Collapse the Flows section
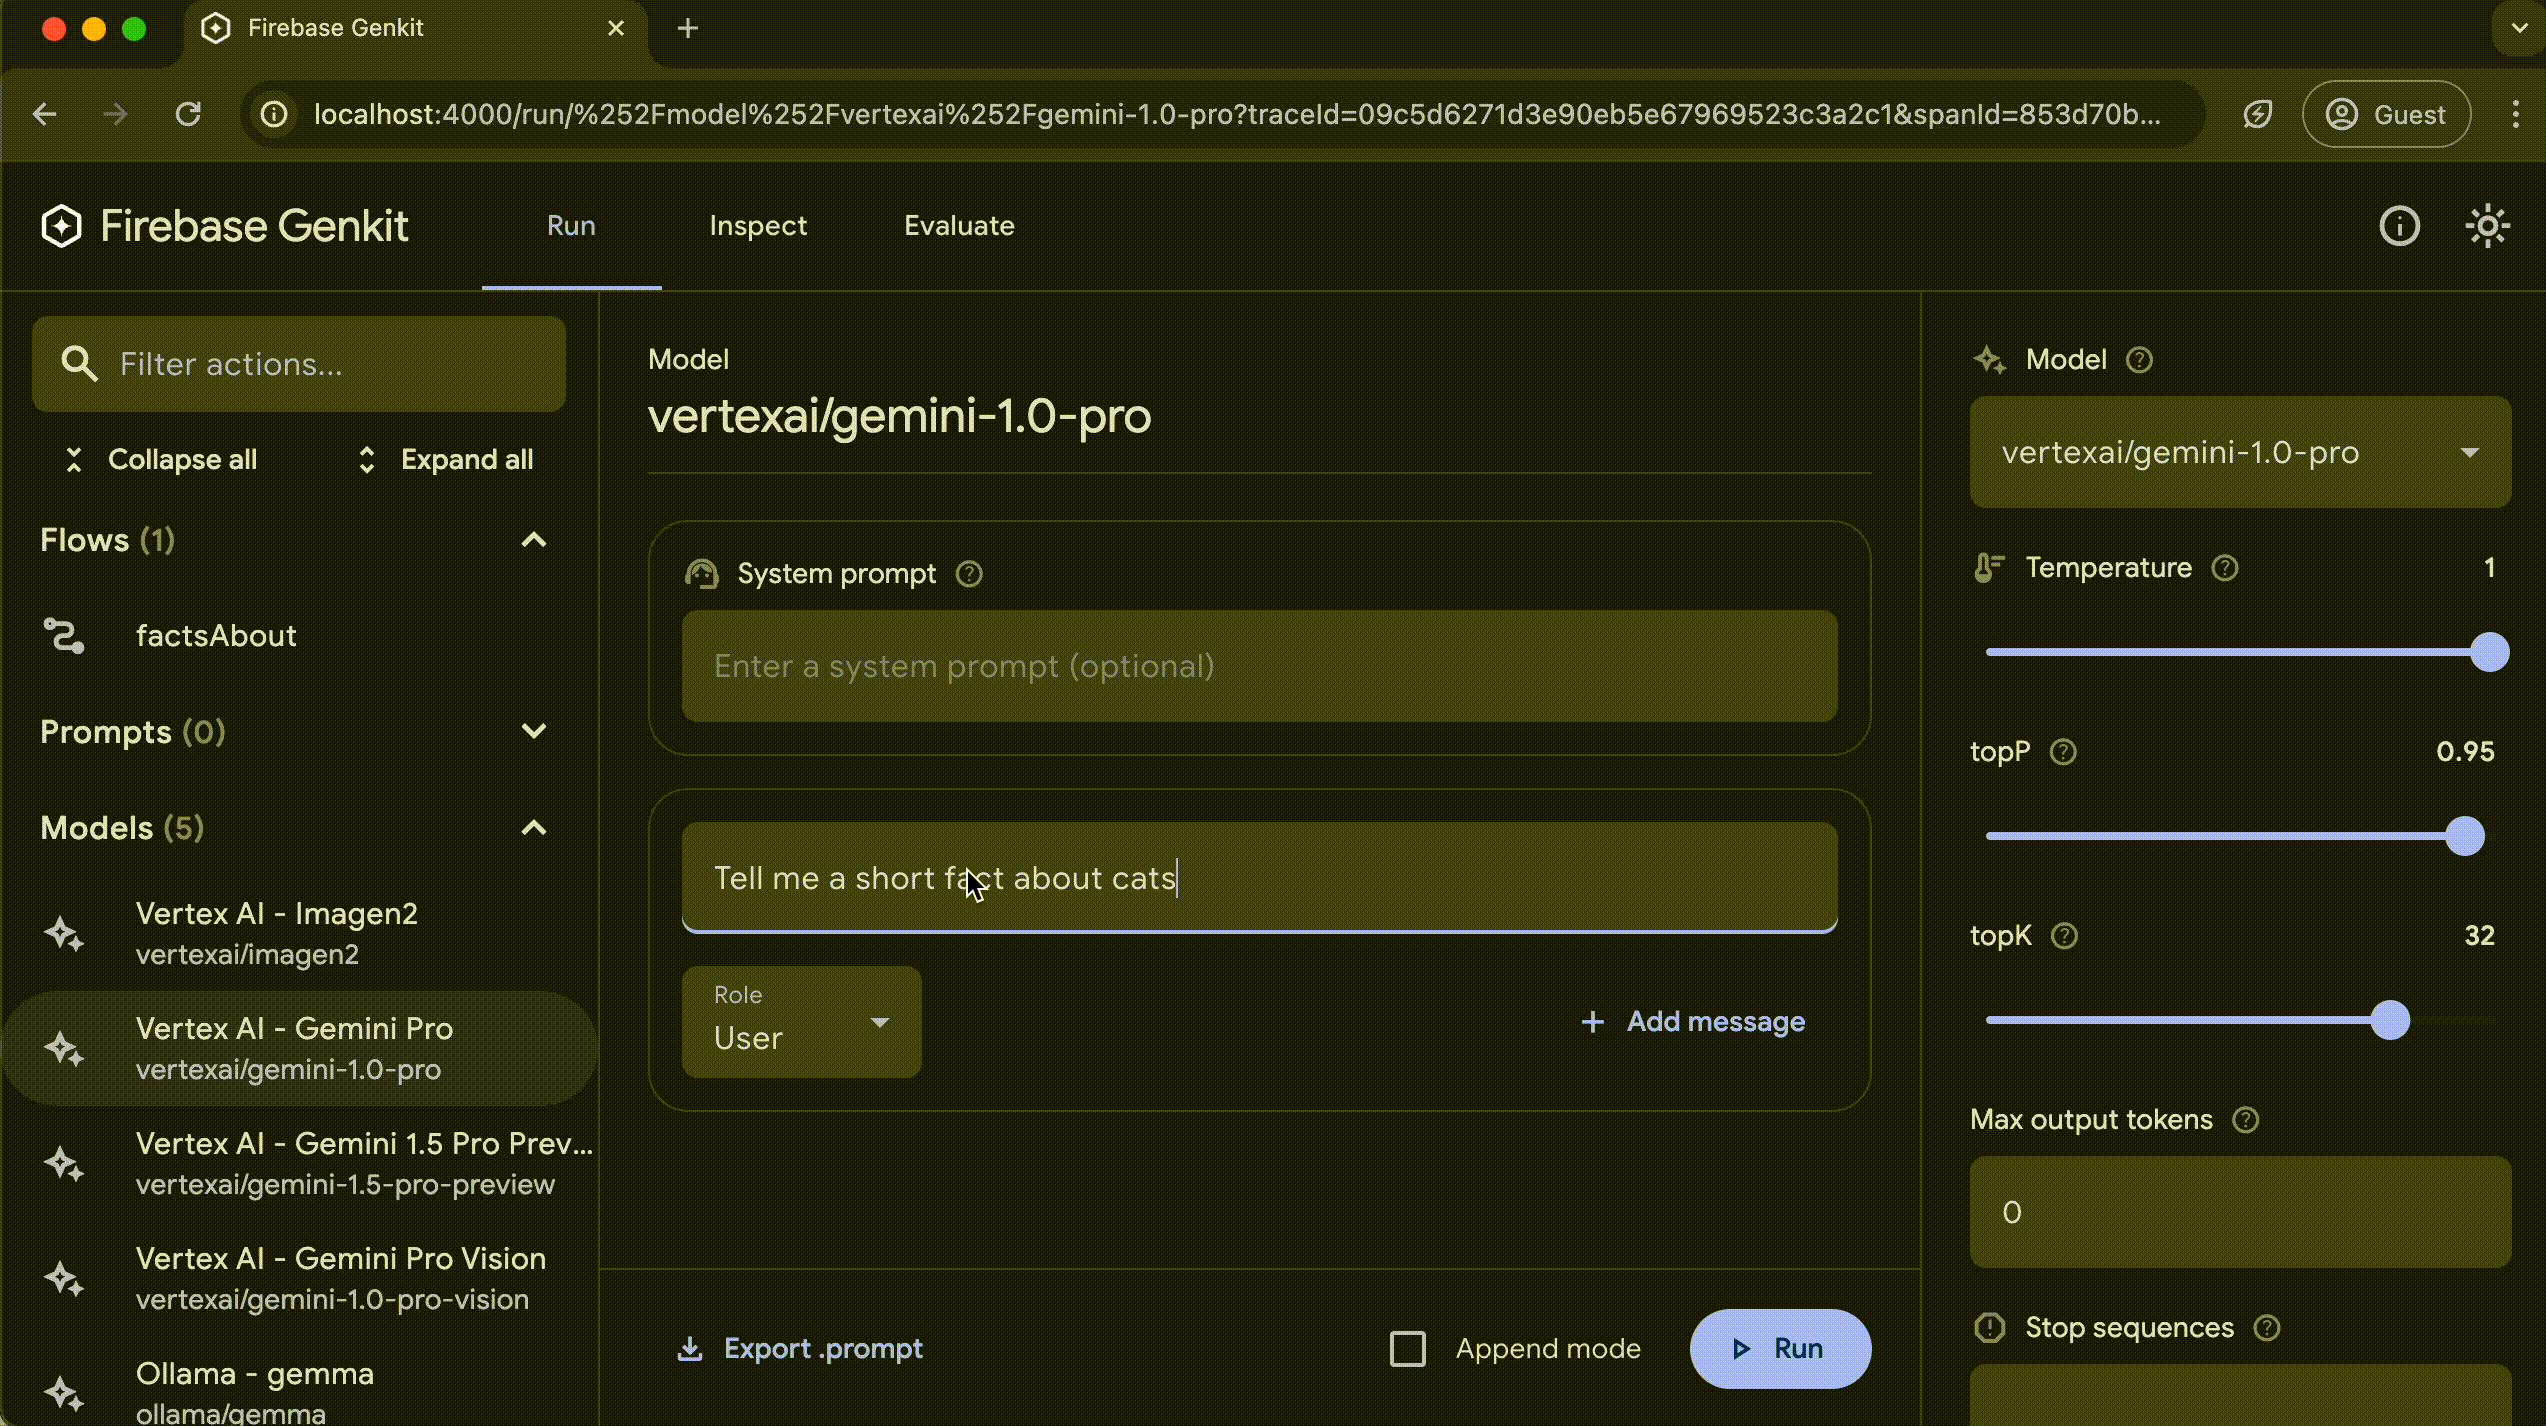The height and width of the screenshot is (1426, 2546). pyautogui.click(x=535, y=539)
